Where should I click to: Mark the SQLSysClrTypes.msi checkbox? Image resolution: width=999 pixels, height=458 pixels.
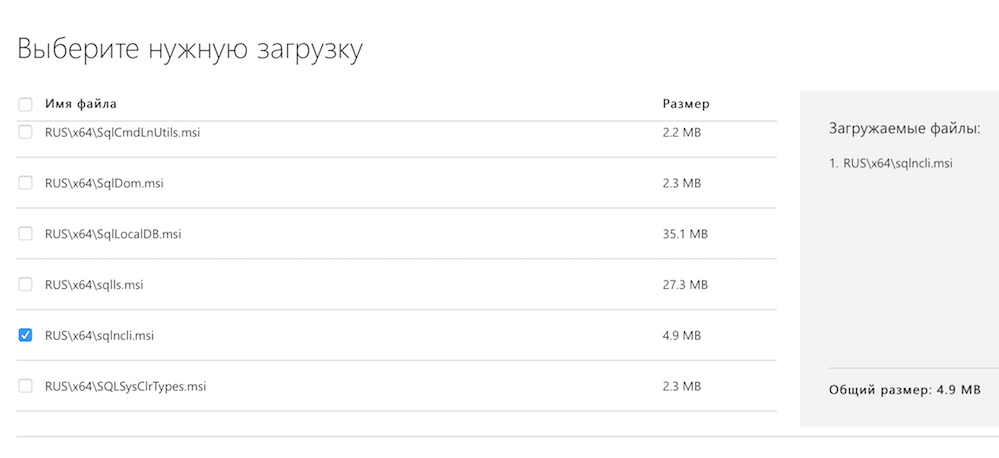[x=25, y=386]
